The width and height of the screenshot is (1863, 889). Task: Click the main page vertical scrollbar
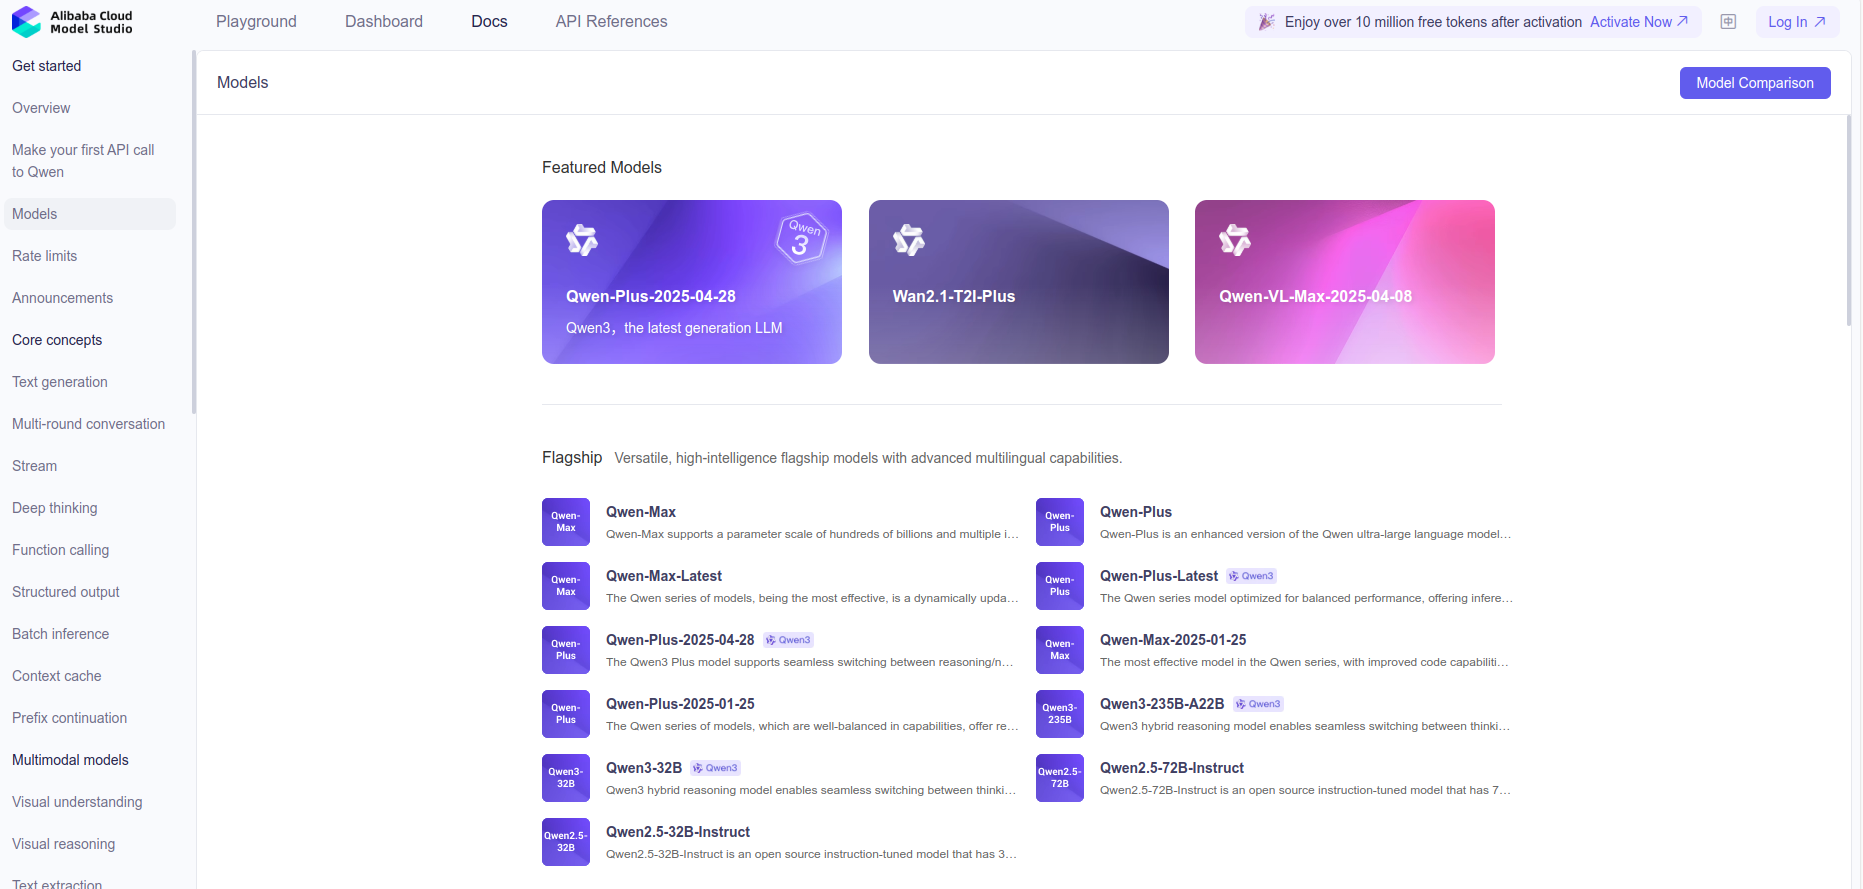[1849, 220]
